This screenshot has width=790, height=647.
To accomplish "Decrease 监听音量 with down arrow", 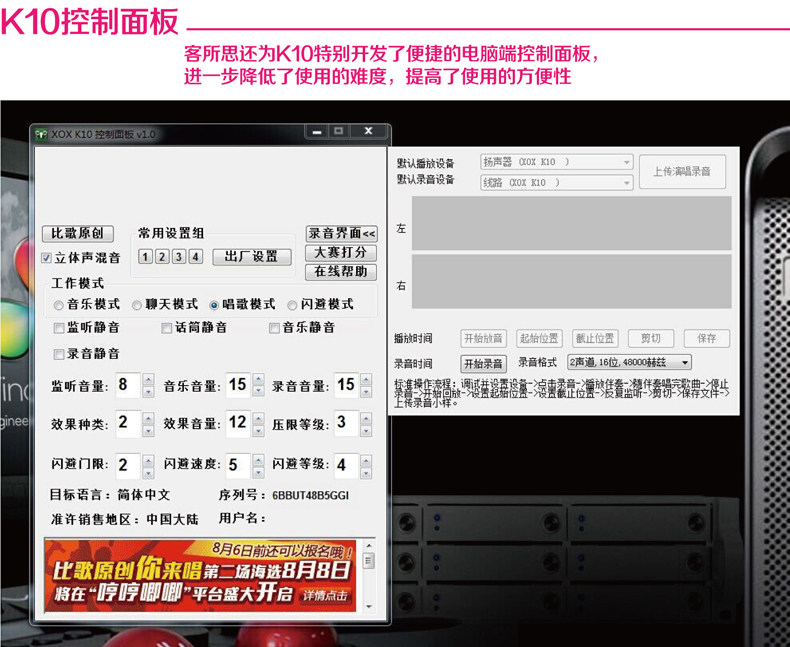I will pyautogui.click(x=148, y=392).
